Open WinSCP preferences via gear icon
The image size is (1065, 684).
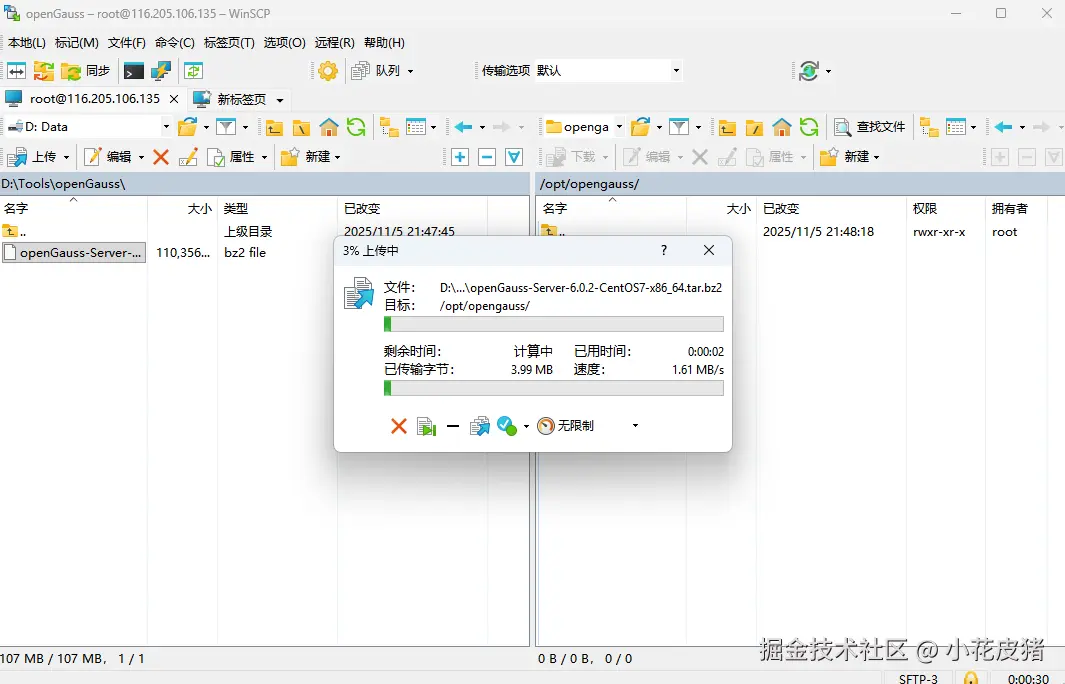330,70
